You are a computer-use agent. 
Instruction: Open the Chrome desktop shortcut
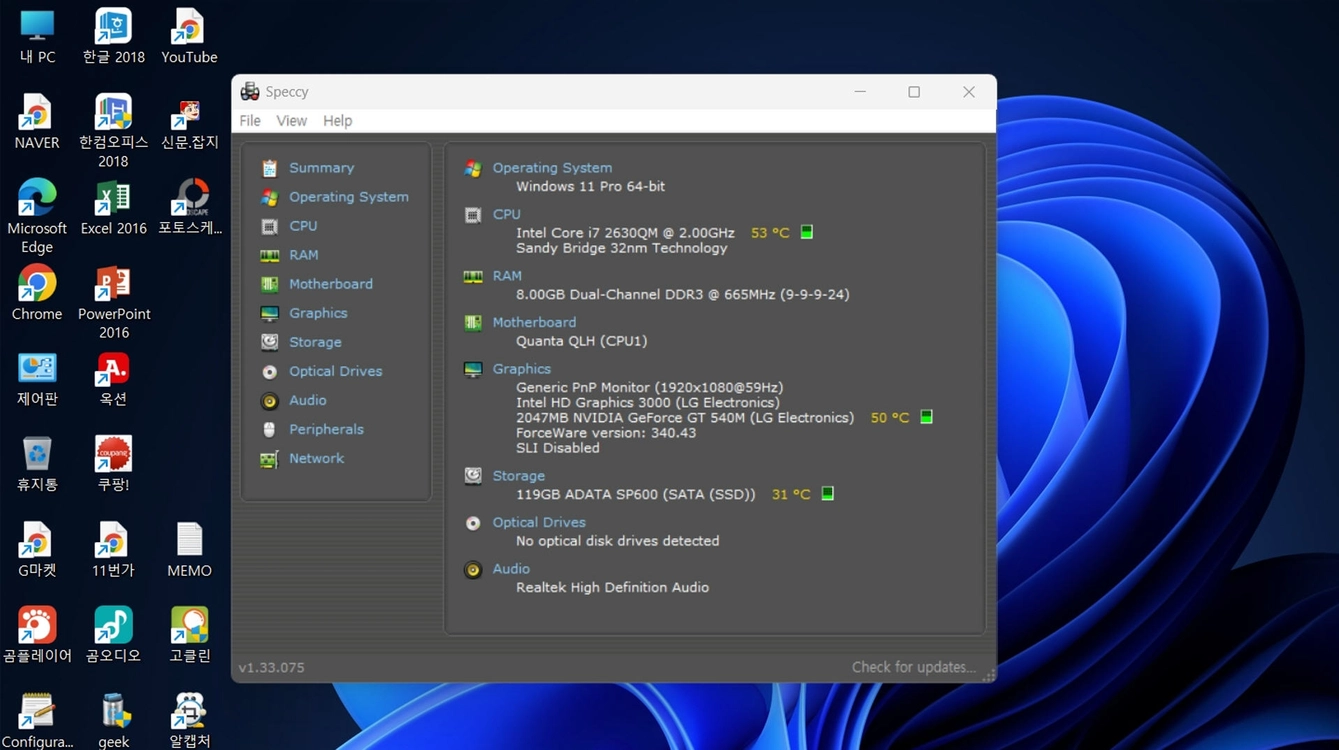[37, 293]
